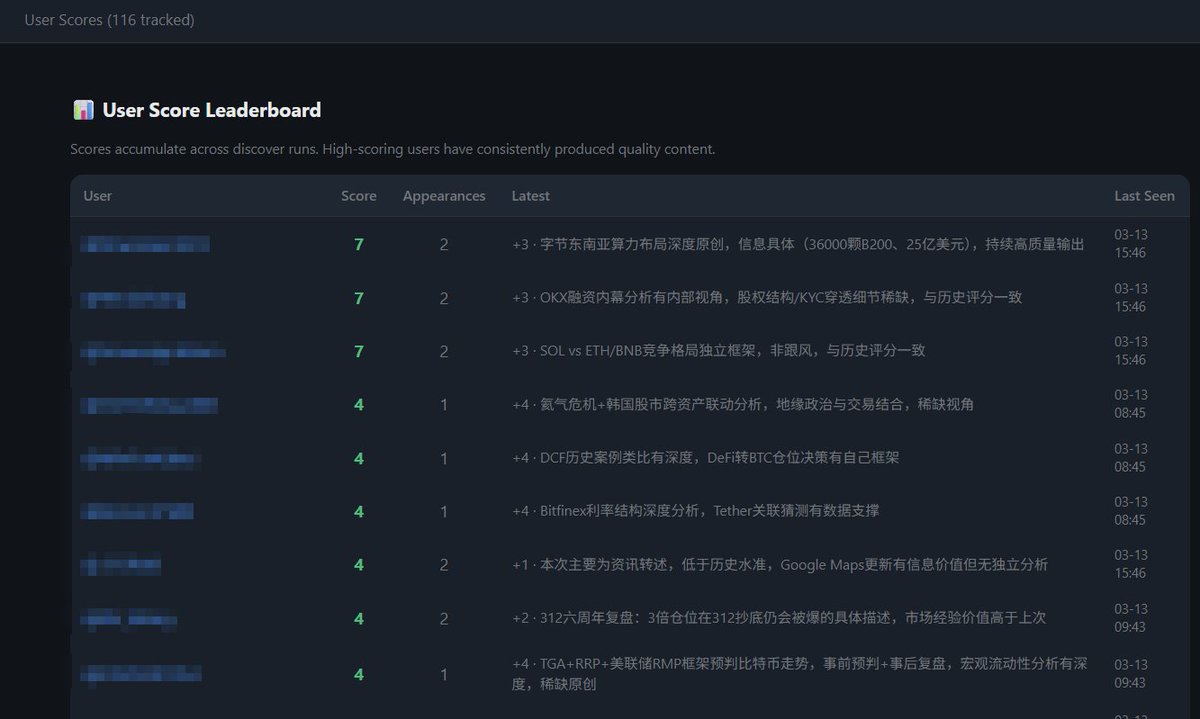This screenshot has width=1200, height=719.
Task: Click 03-13 09:43 timestamp in the TGA+RRP row
Action: pyautogui.click(x=1131, y=674)
